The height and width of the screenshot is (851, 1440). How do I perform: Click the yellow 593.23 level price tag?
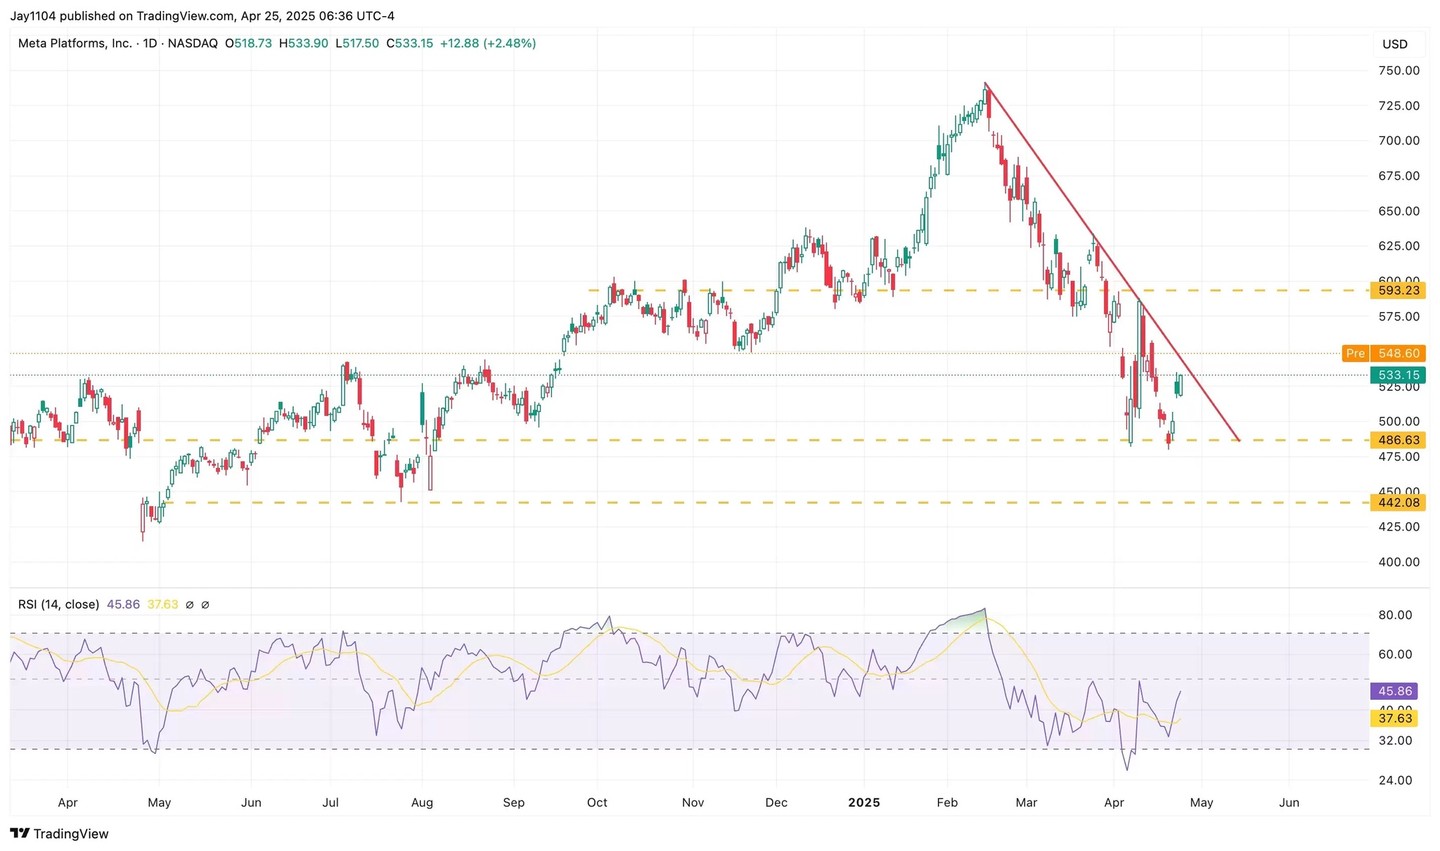click(1398, 290)
